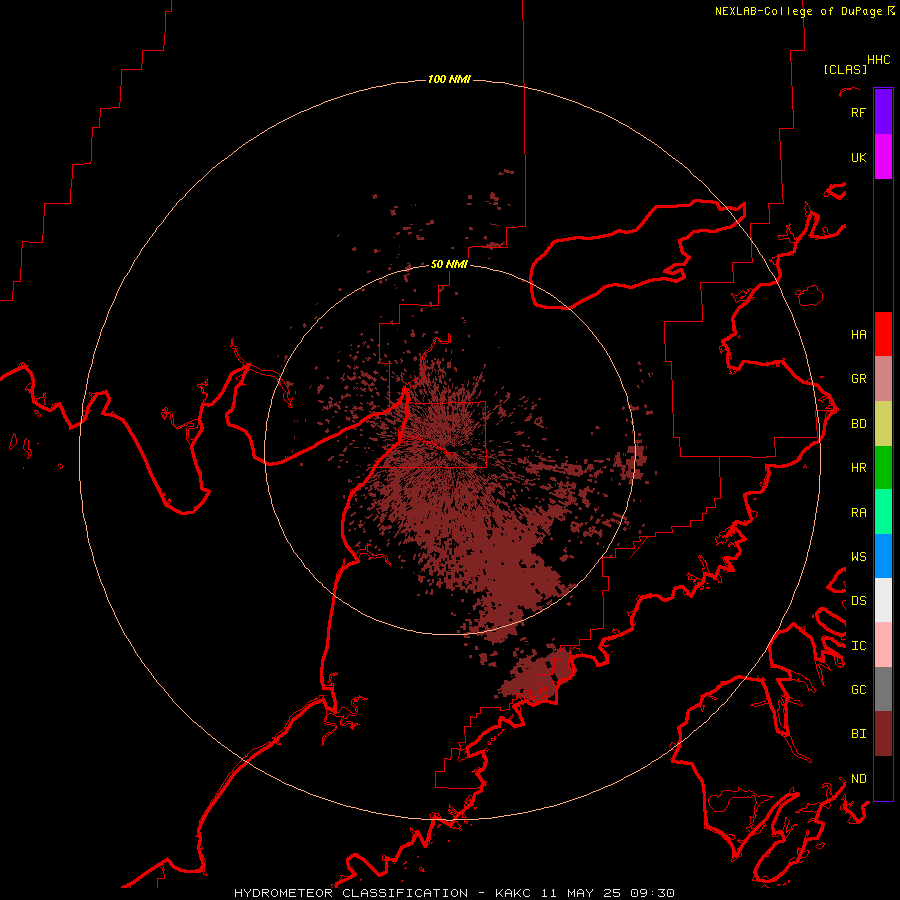
Task: Click the HA red legend swatch
Action: [883, 334]
